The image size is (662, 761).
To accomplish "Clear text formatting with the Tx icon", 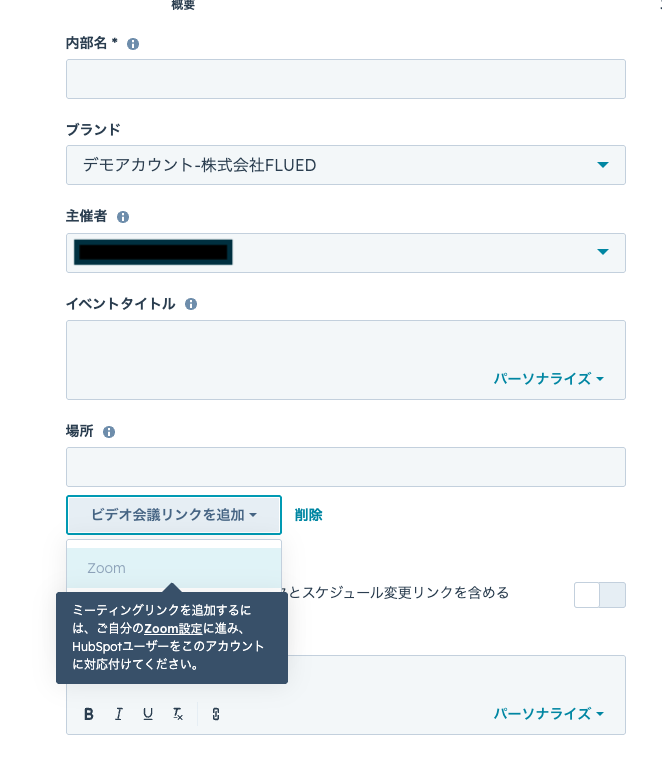I will click(178, 714).
